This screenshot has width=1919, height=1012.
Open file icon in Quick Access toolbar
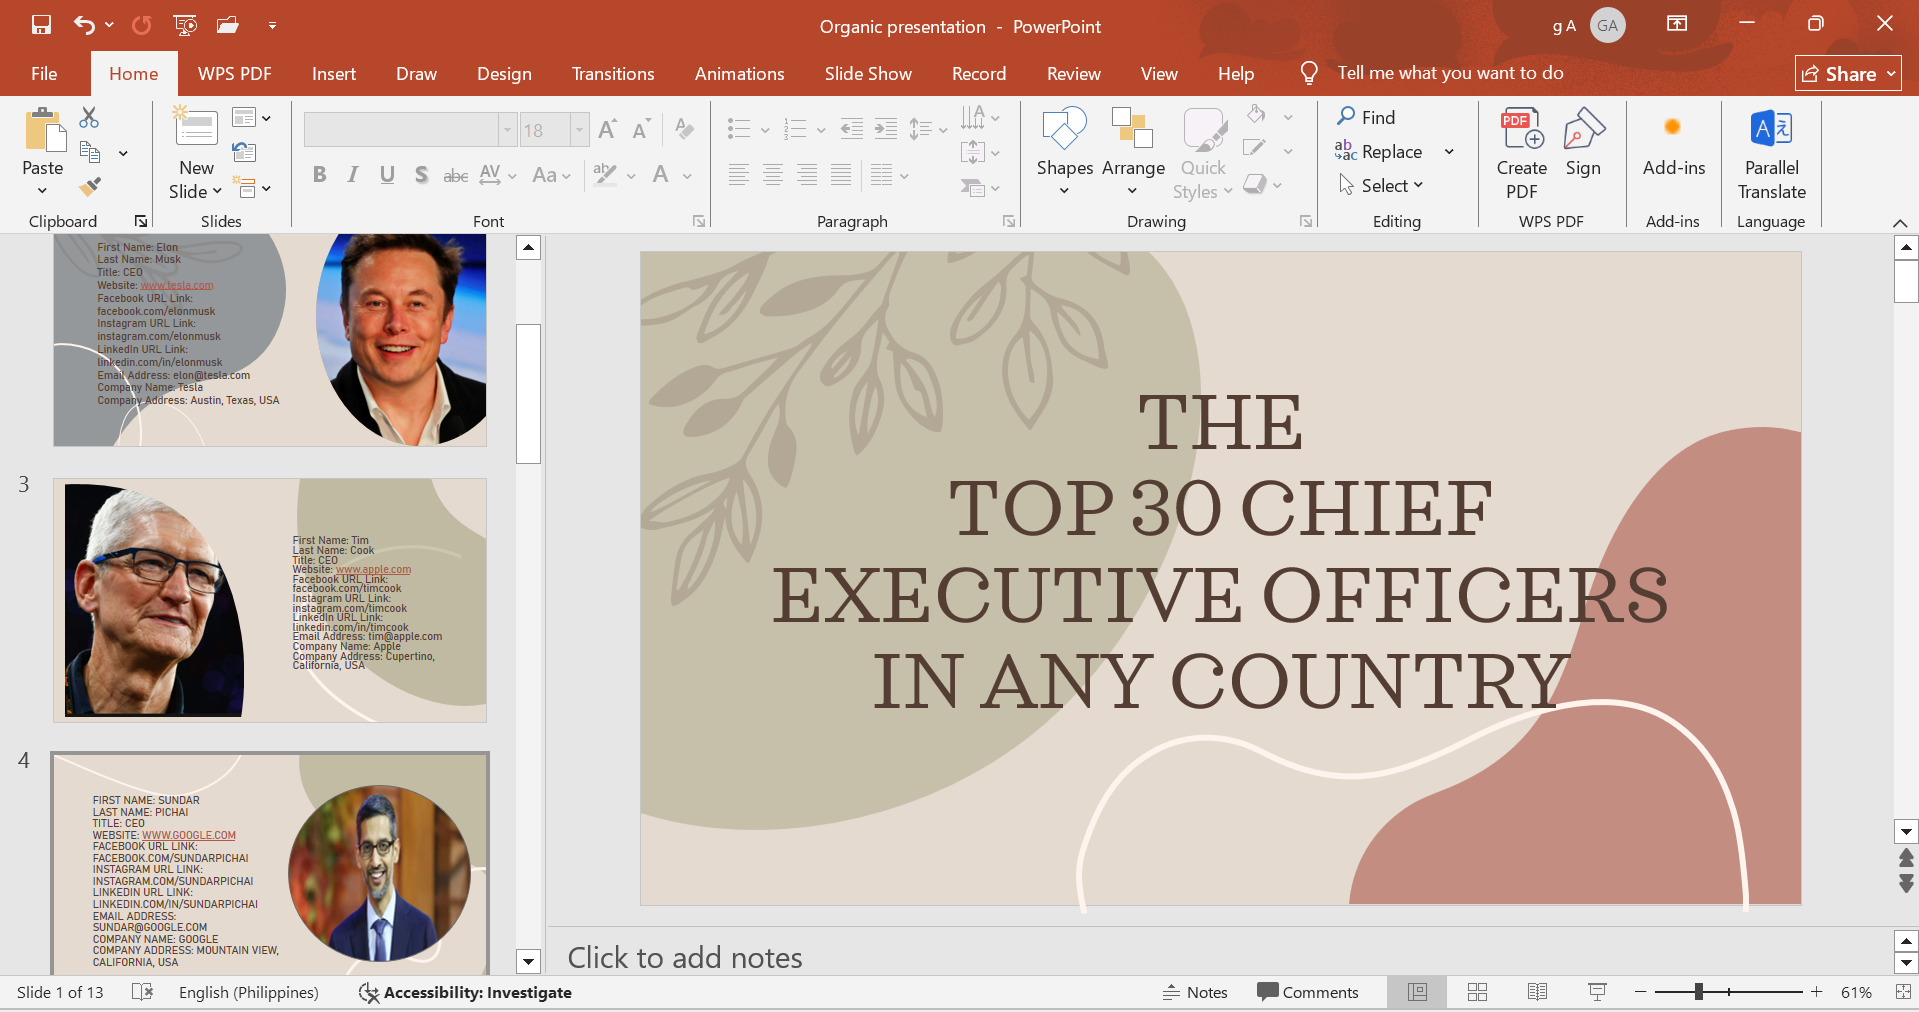[229, 25]
